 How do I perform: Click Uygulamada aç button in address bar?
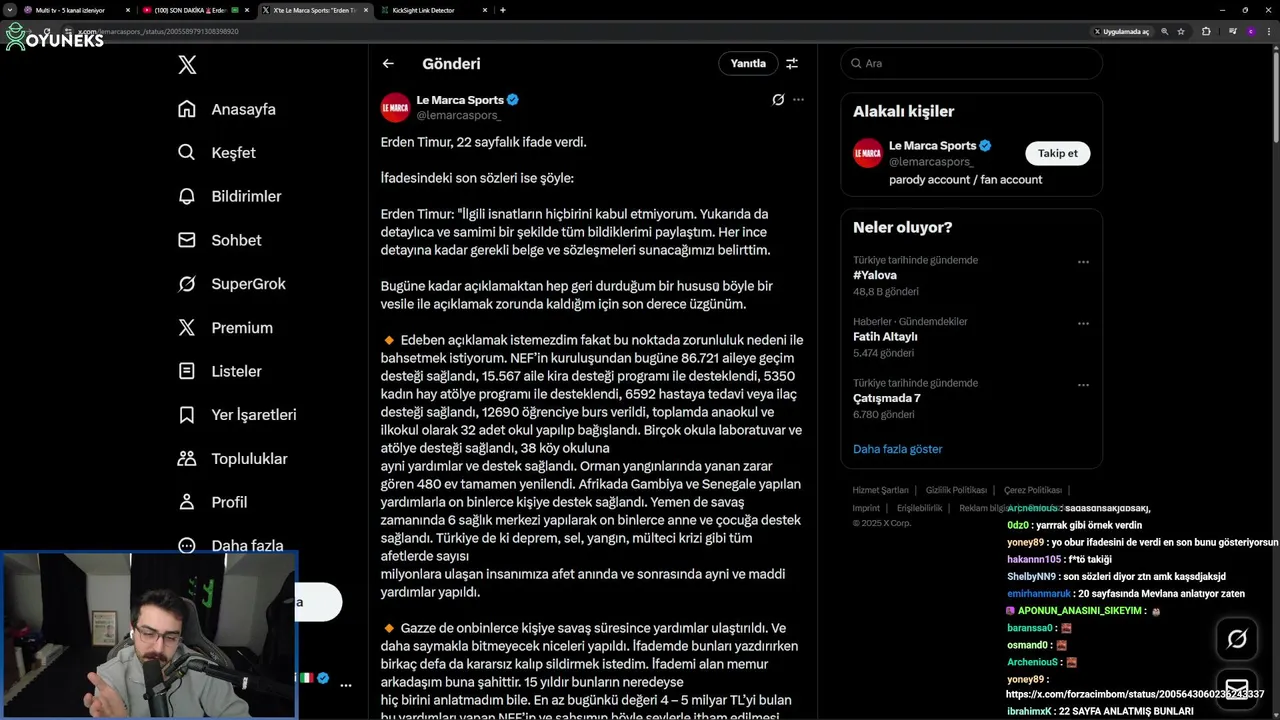point(1121,32)
